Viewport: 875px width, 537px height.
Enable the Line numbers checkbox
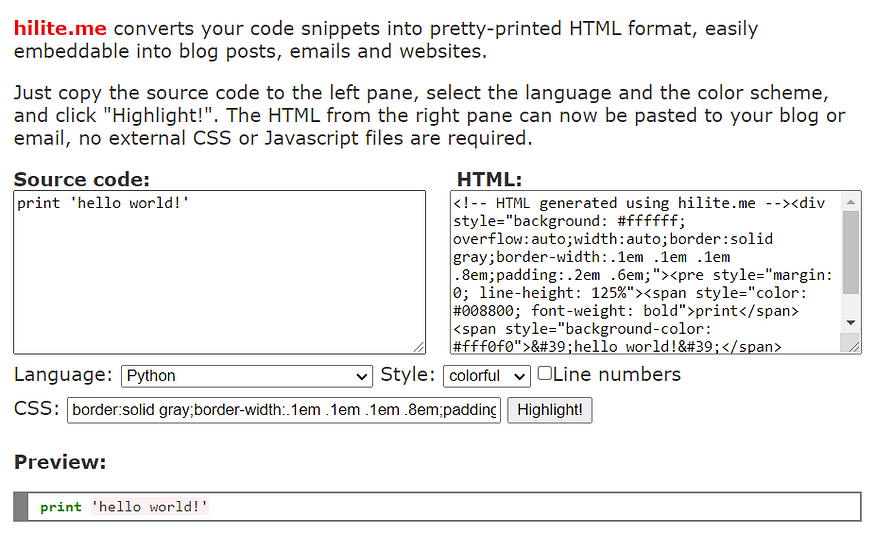(x=545, y=373)
